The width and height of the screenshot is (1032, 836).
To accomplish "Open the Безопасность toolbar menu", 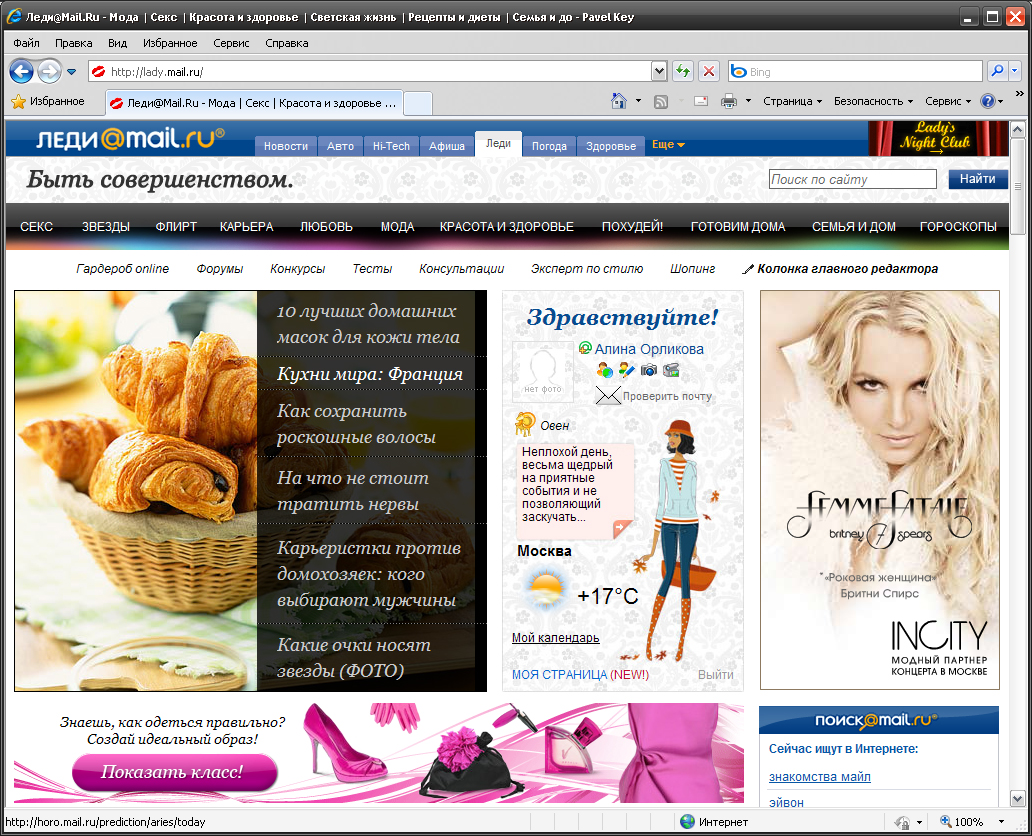I will point(873,101).
